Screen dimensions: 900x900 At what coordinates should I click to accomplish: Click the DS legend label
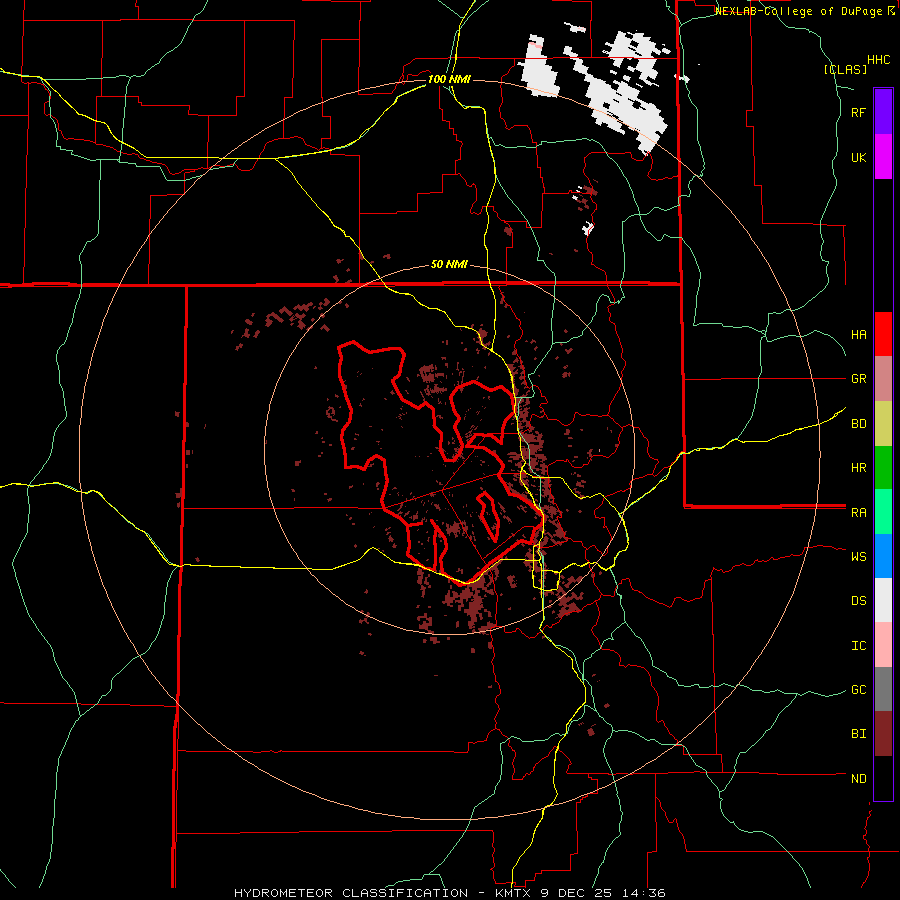858,600
